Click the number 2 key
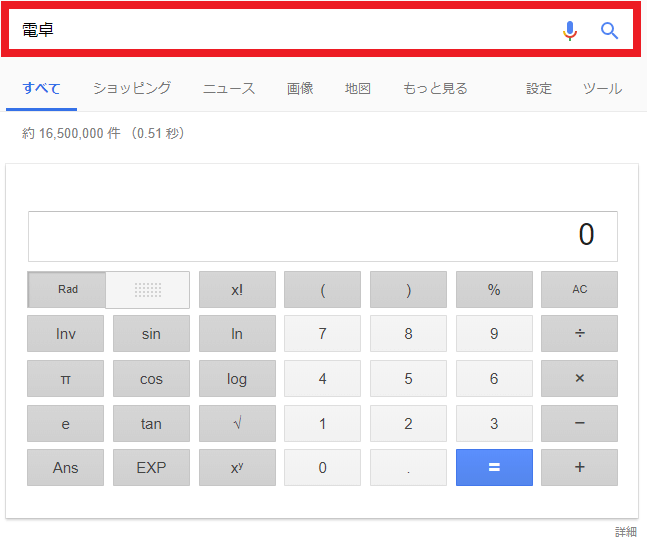 pyautogui.click(x=408, y=423)
